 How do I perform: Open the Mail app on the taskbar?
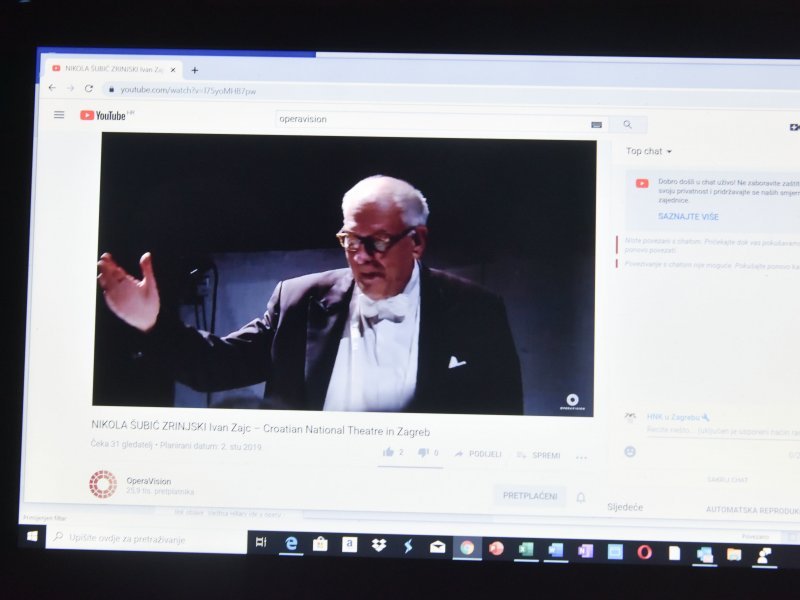pos(437,547)
